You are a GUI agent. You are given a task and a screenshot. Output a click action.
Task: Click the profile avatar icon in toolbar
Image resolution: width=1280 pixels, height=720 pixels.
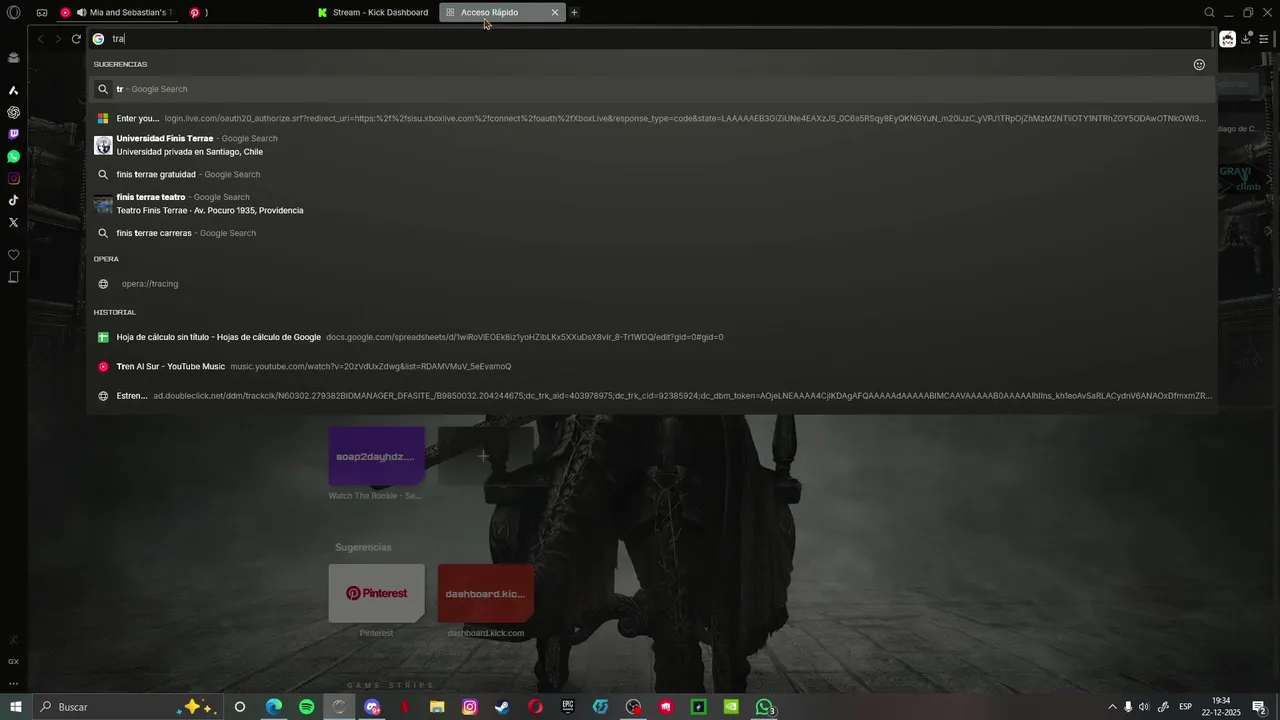(x=1227, y=39)
